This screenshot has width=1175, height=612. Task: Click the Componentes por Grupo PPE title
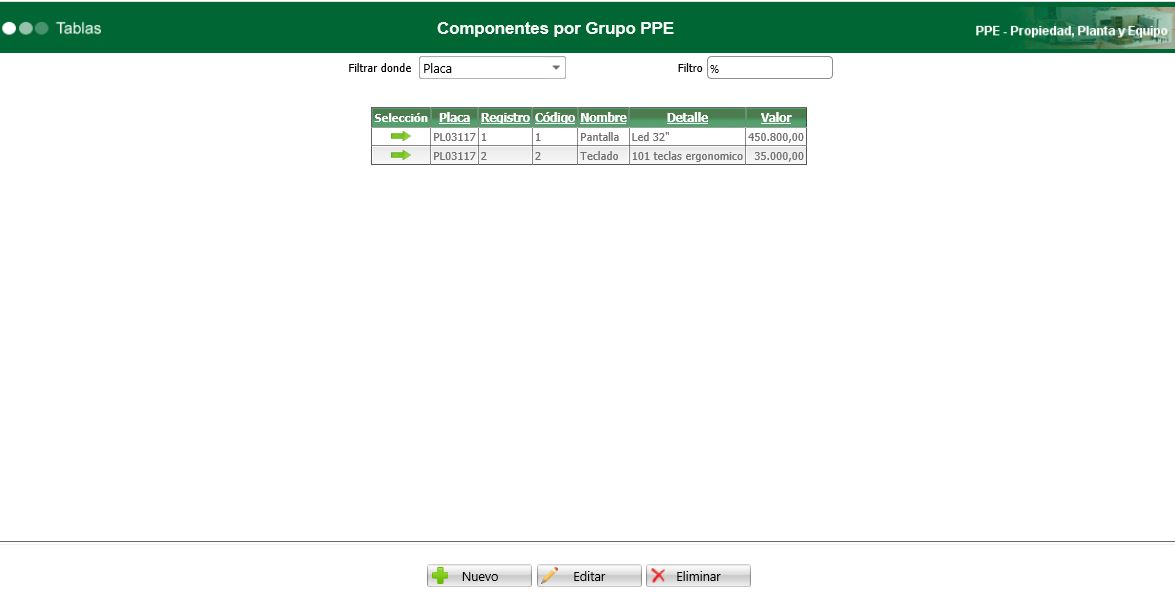(x=555, y=28)
